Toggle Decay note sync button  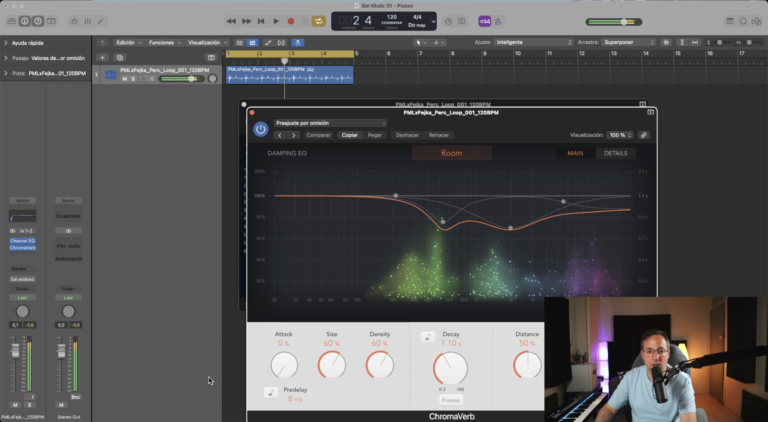pos(428,337)
